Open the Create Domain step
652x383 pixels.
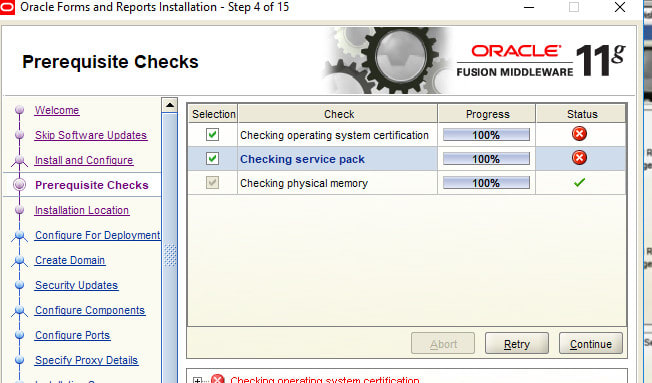70,260
